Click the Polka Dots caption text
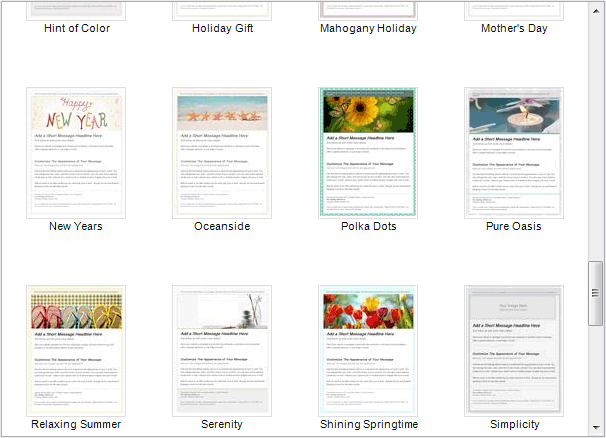The width and height of the screenshot is (606, 438). pos(368,226)
